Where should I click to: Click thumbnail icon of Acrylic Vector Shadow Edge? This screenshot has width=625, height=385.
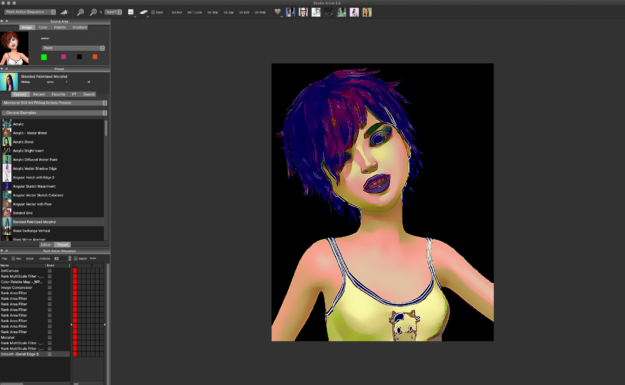[7, 169]
